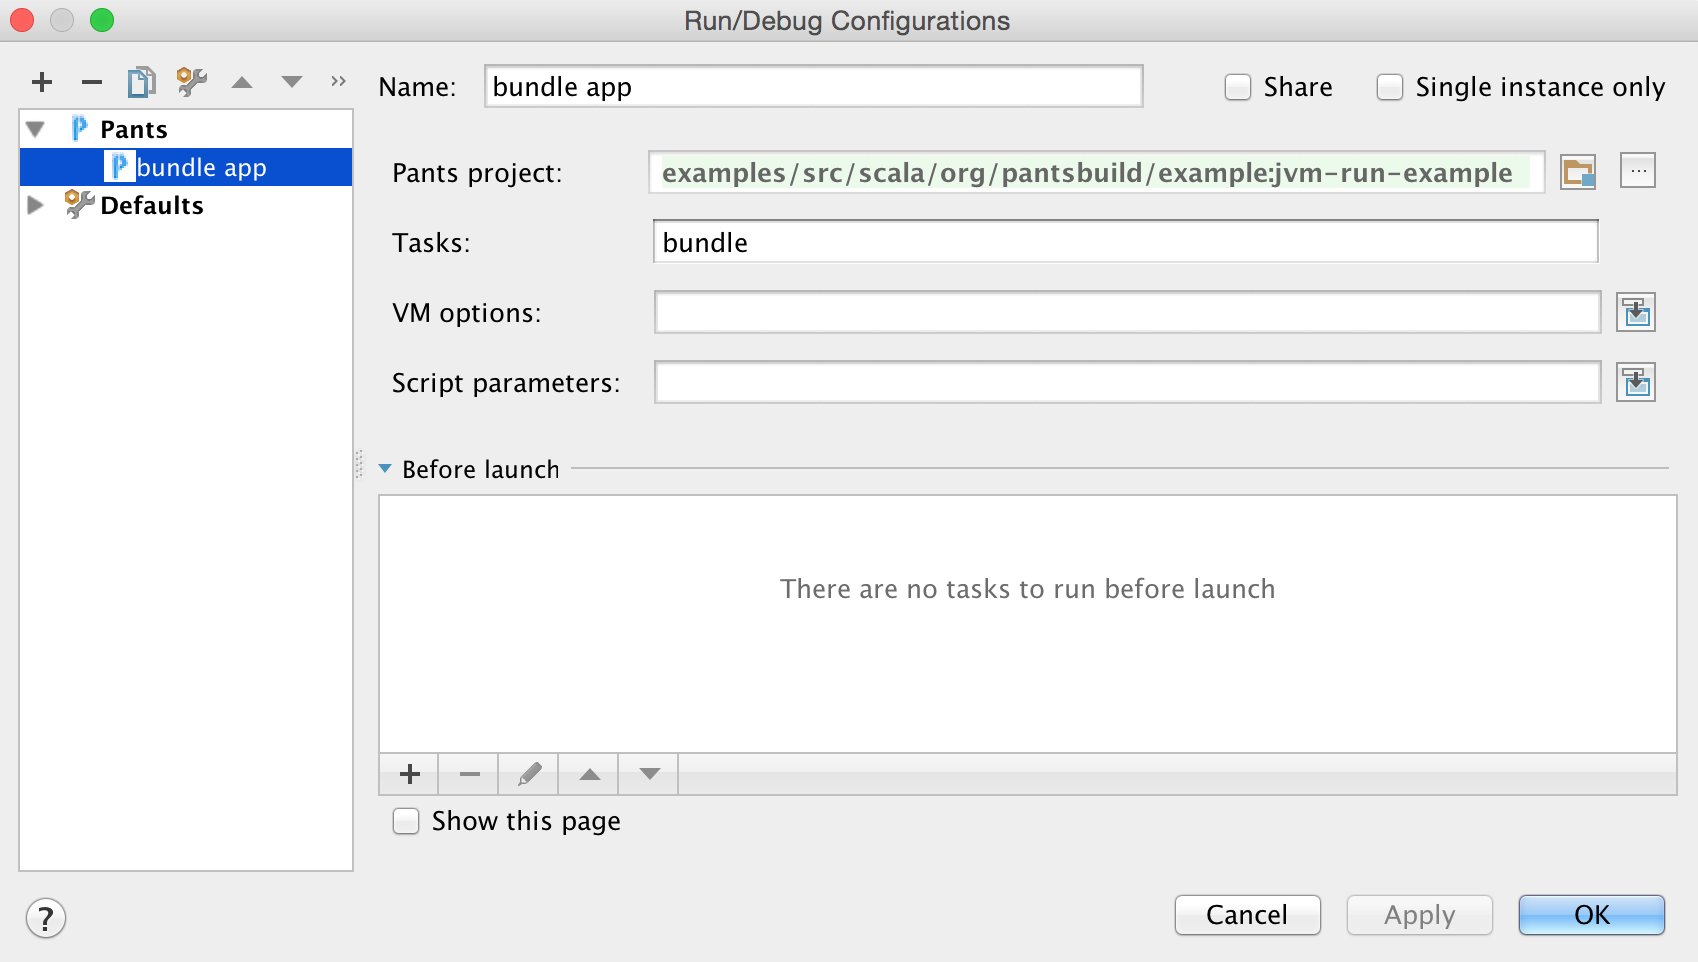This screenshot has height=962, width=1698.
Task: Collapse the Pants tree node
Action: (36, 129)
